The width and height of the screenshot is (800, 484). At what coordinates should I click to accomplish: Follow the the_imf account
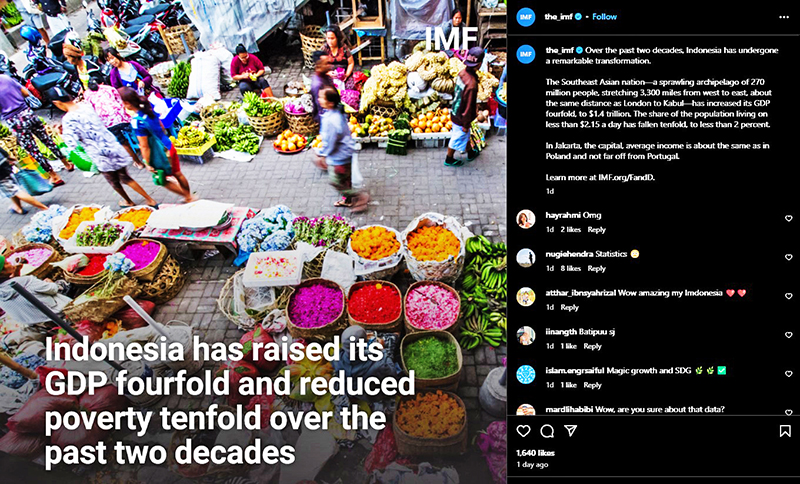coord(605,17)
